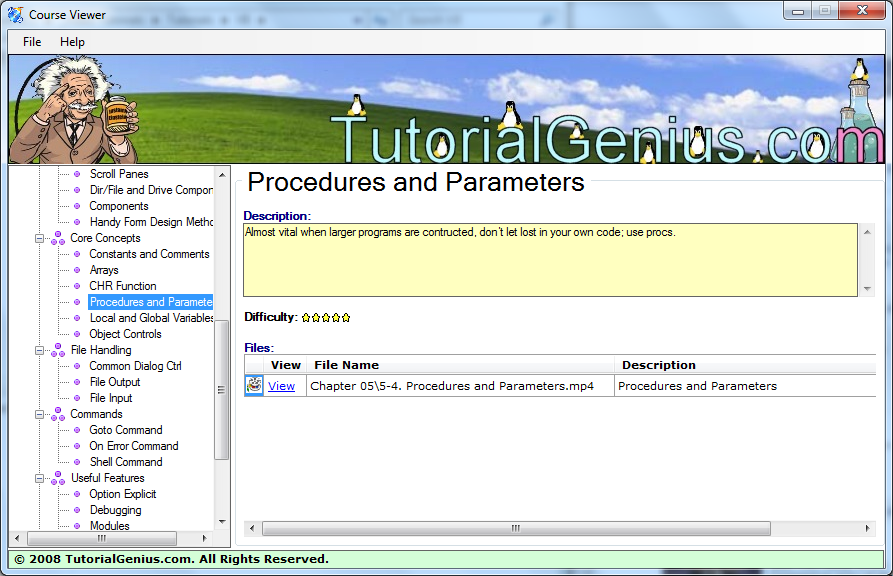Select the Dir/File and Drive Components lesson
The width and height of the screenshot is (893, 576).
tap(151, 190)
